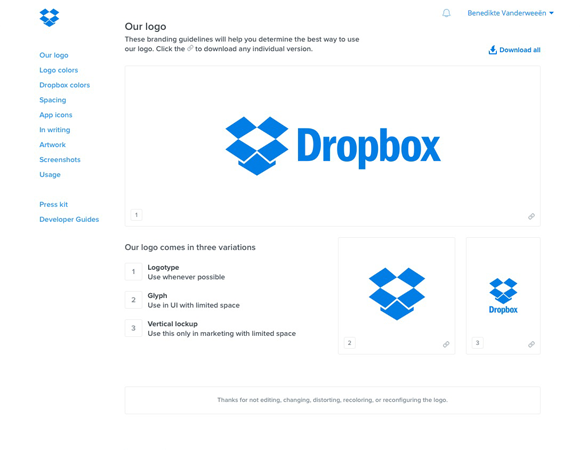Click the vertical lockup logo image on card 3
This screenshot has width=580, height=450.
503,296
